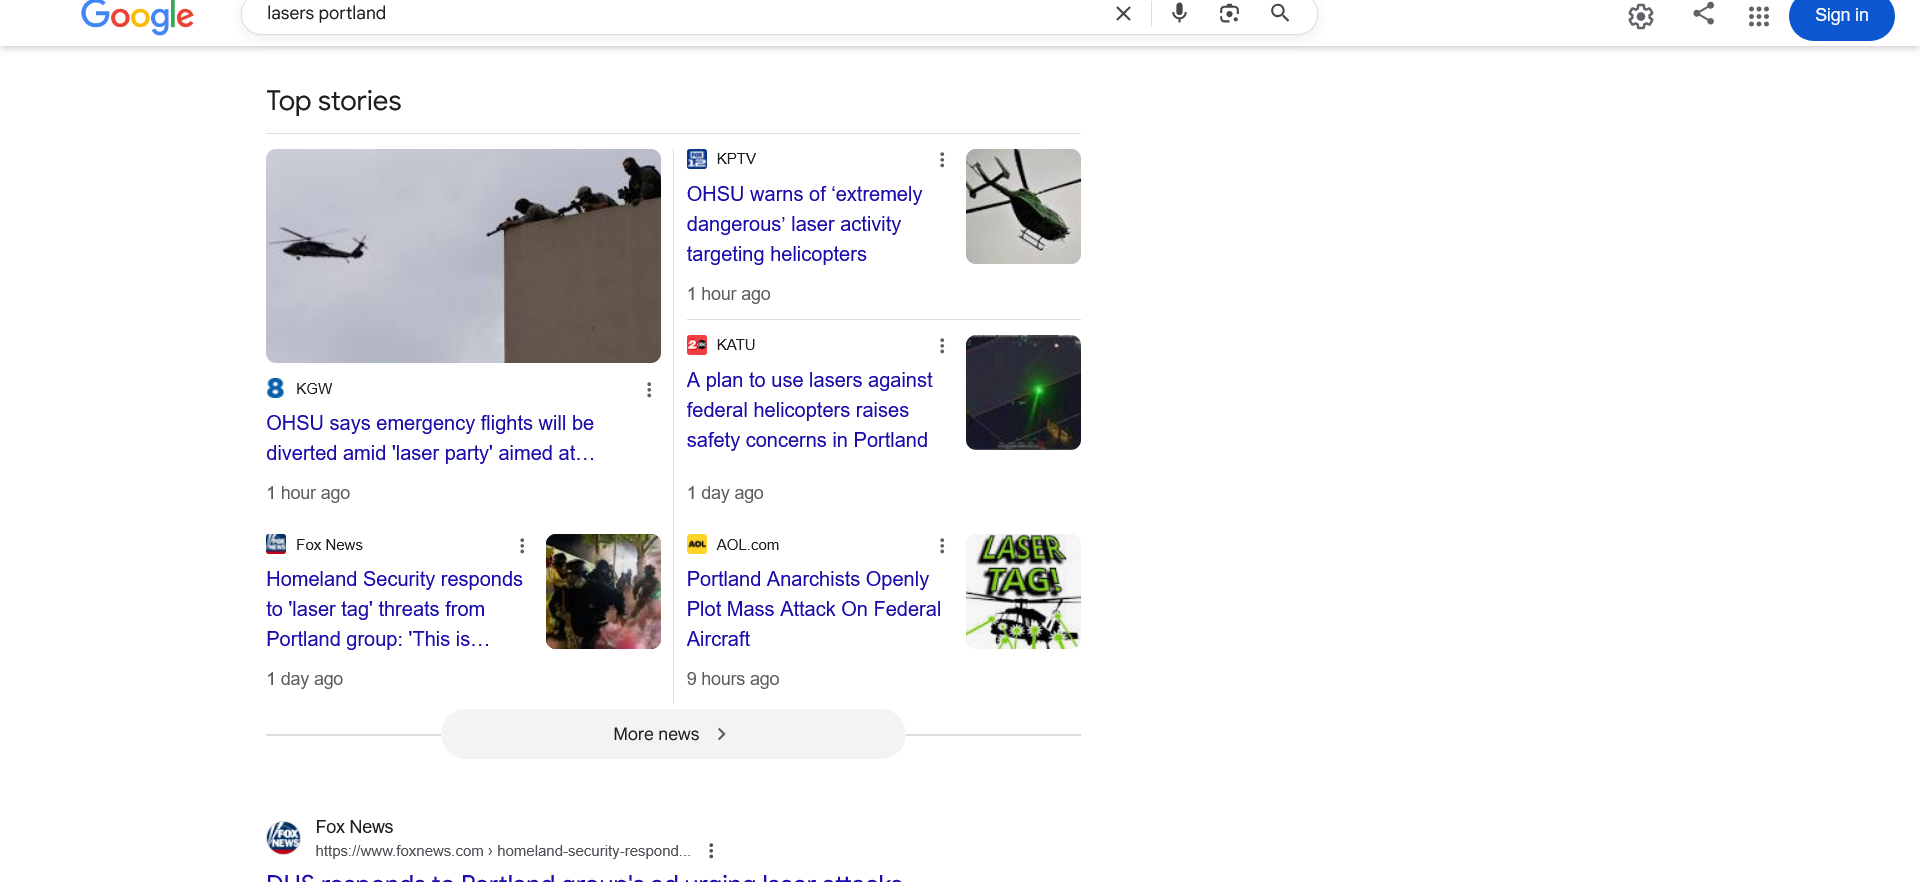
Task: Click the Fox News search result favicon
Action: tap(284, 838)
